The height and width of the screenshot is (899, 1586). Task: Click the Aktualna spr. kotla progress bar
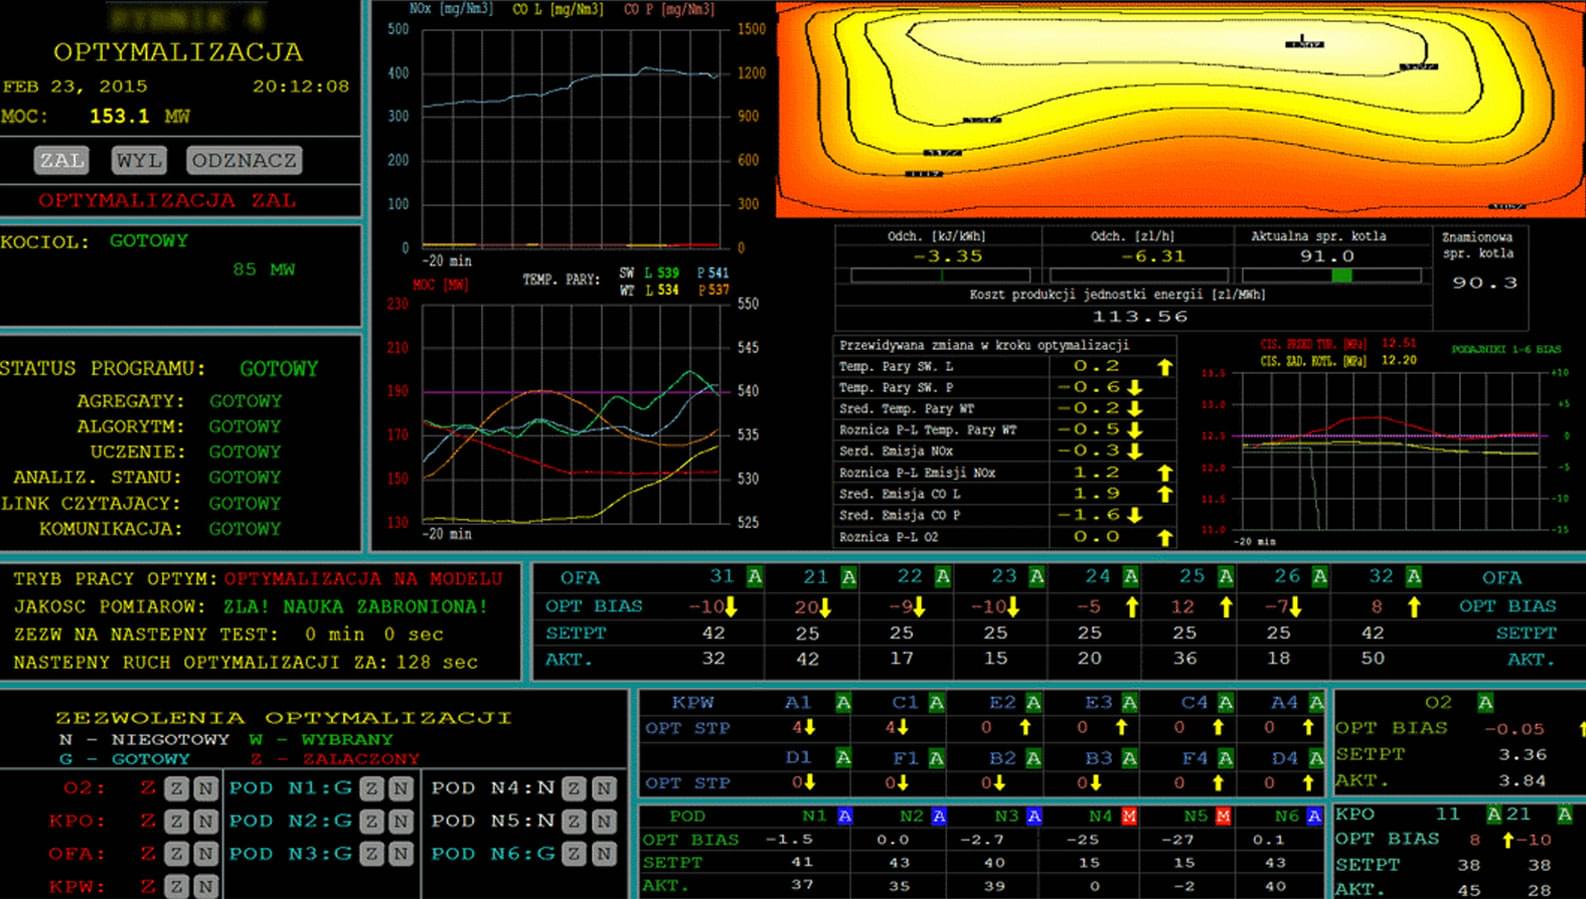pos(1330,275)
